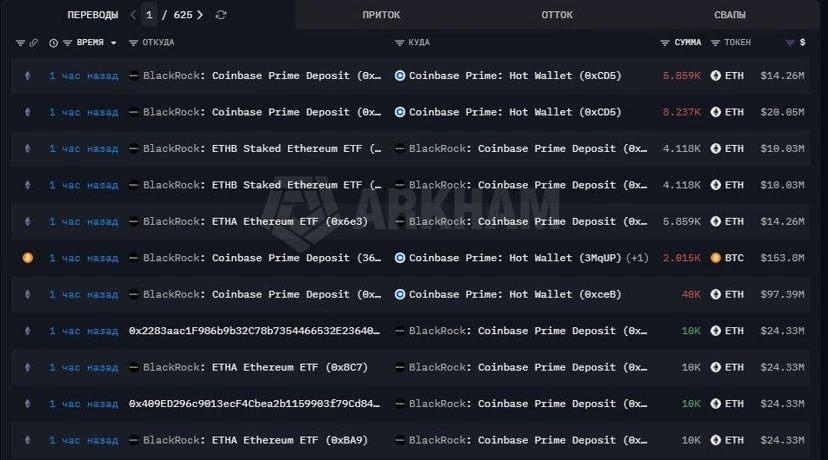Click Coinbase Prime logo in 0xceB row
The width and height of the screenshot is (828, 460).
coord(400,294)
